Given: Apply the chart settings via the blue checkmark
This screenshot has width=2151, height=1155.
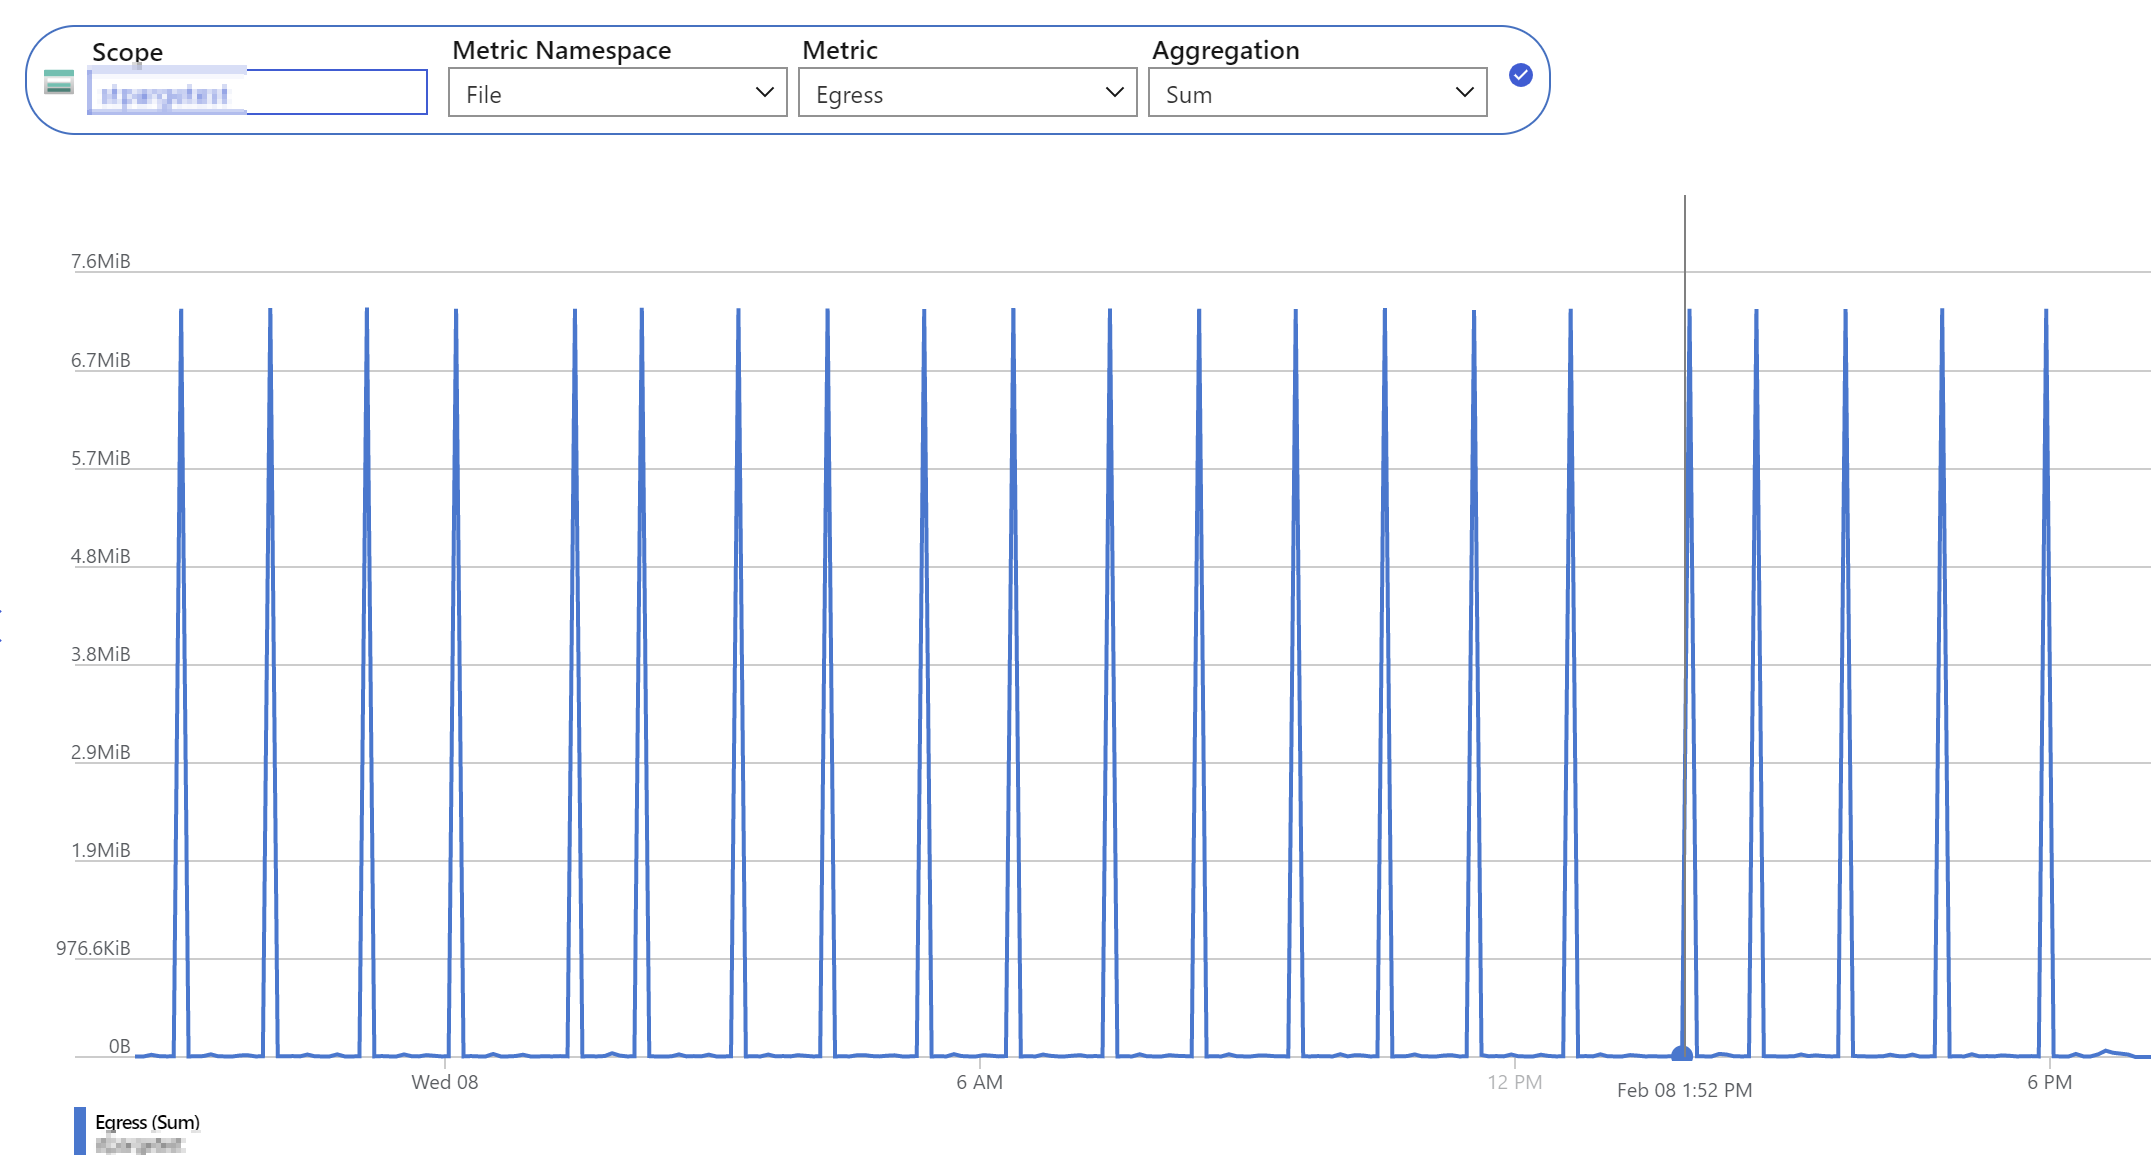Looking at the screenshot, I should (1520, 75).
